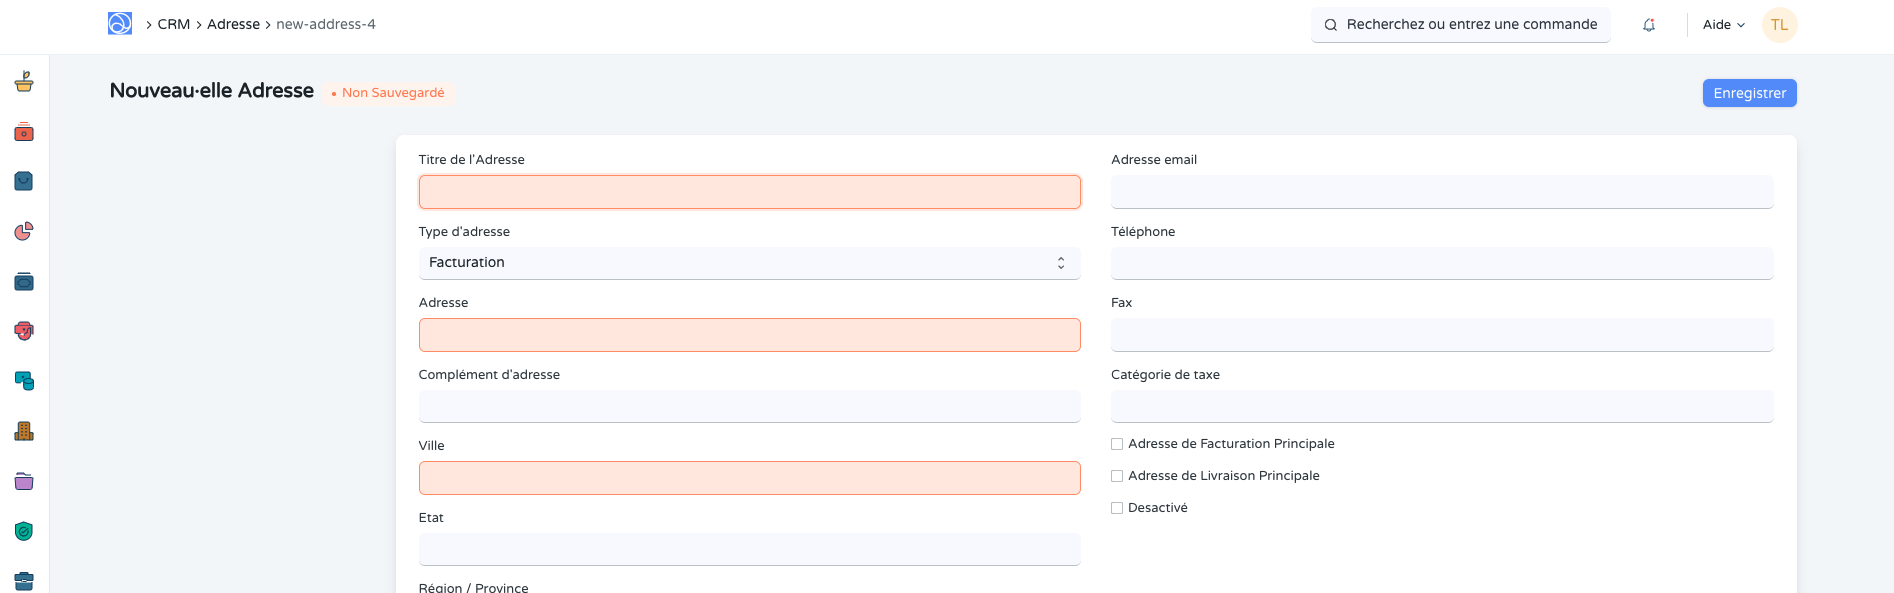Screen dimensions: 1894x593
Task: Check Adresse de Livraison Principale
Action: (x=1117, y=476)
